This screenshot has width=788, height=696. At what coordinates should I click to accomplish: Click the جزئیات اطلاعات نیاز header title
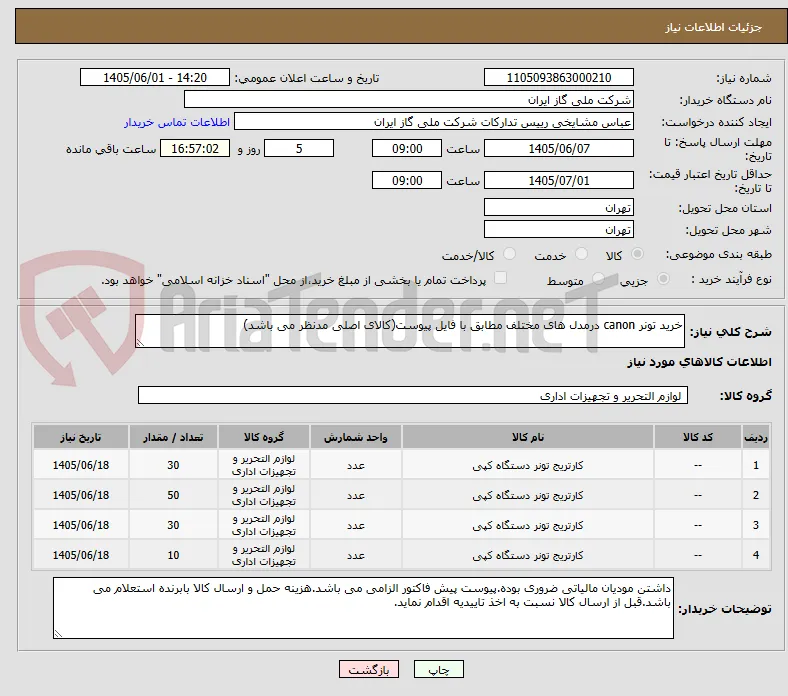(714, 27)
